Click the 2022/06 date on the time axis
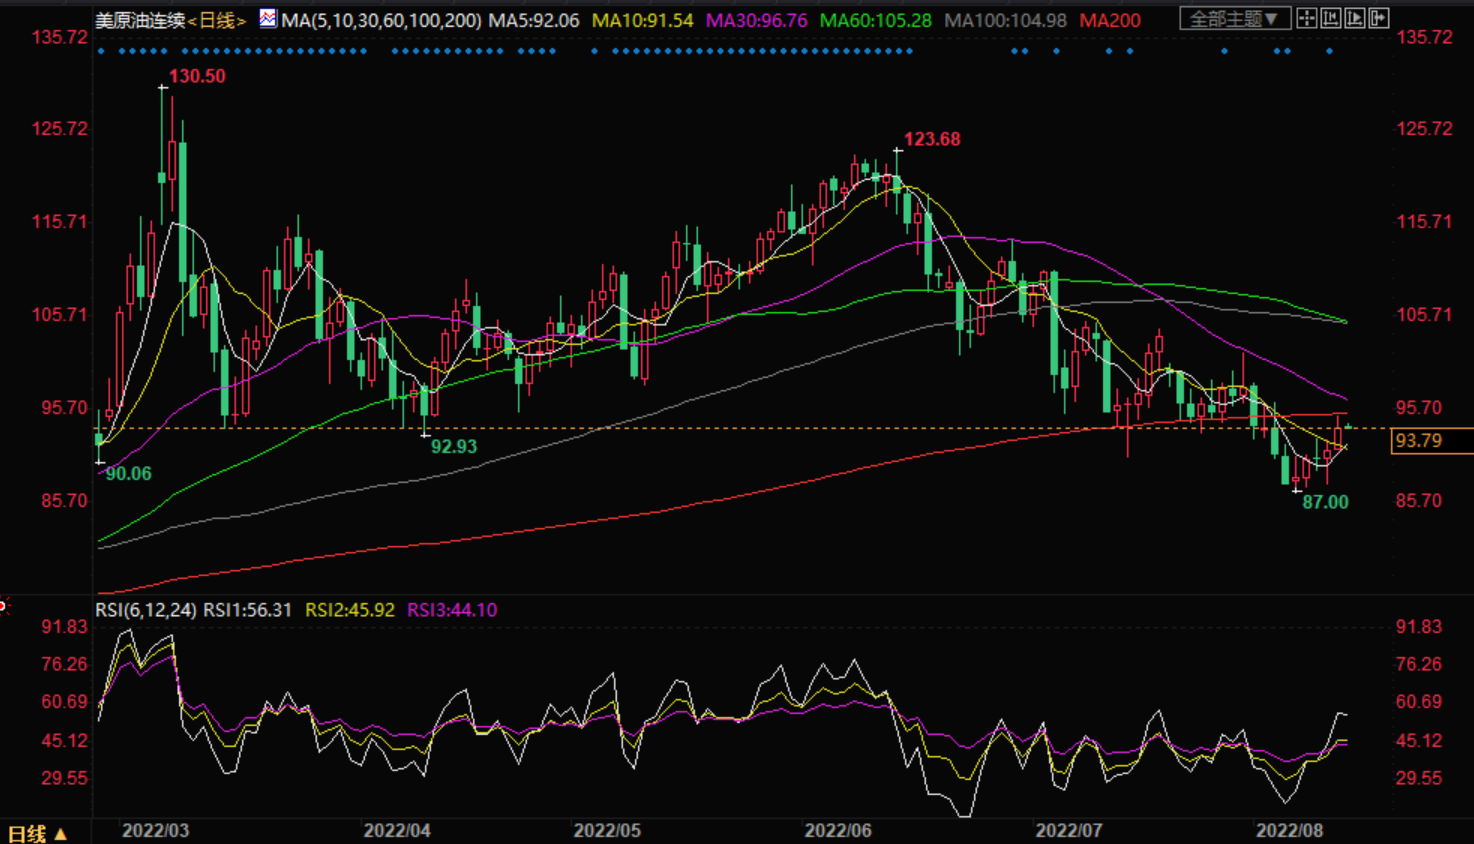 pos(838,831)
